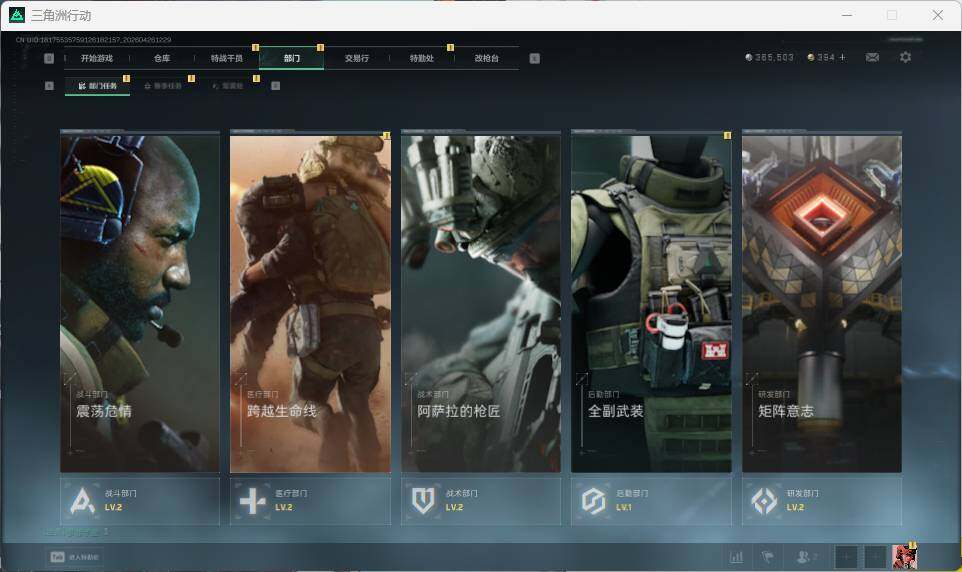Open the bar chart statistics icon

(x=736, y=557)
